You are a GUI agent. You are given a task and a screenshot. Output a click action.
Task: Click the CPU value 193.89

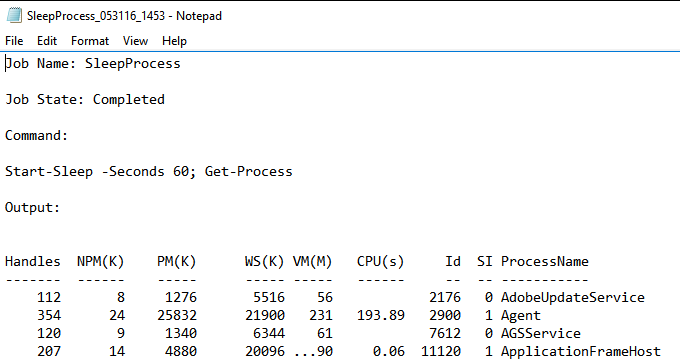pos(381,316)
